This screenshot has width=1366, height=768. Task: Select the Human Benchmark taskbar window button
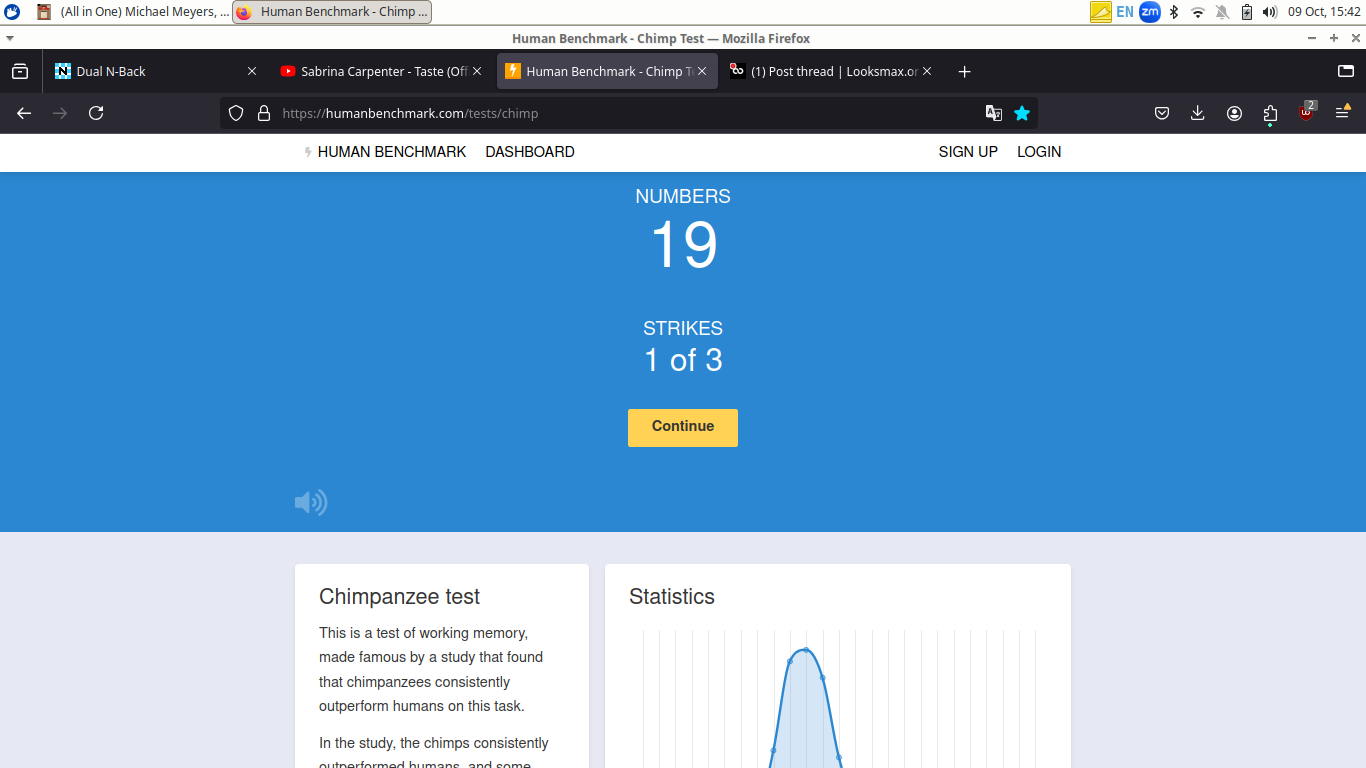tap(332, 12)
